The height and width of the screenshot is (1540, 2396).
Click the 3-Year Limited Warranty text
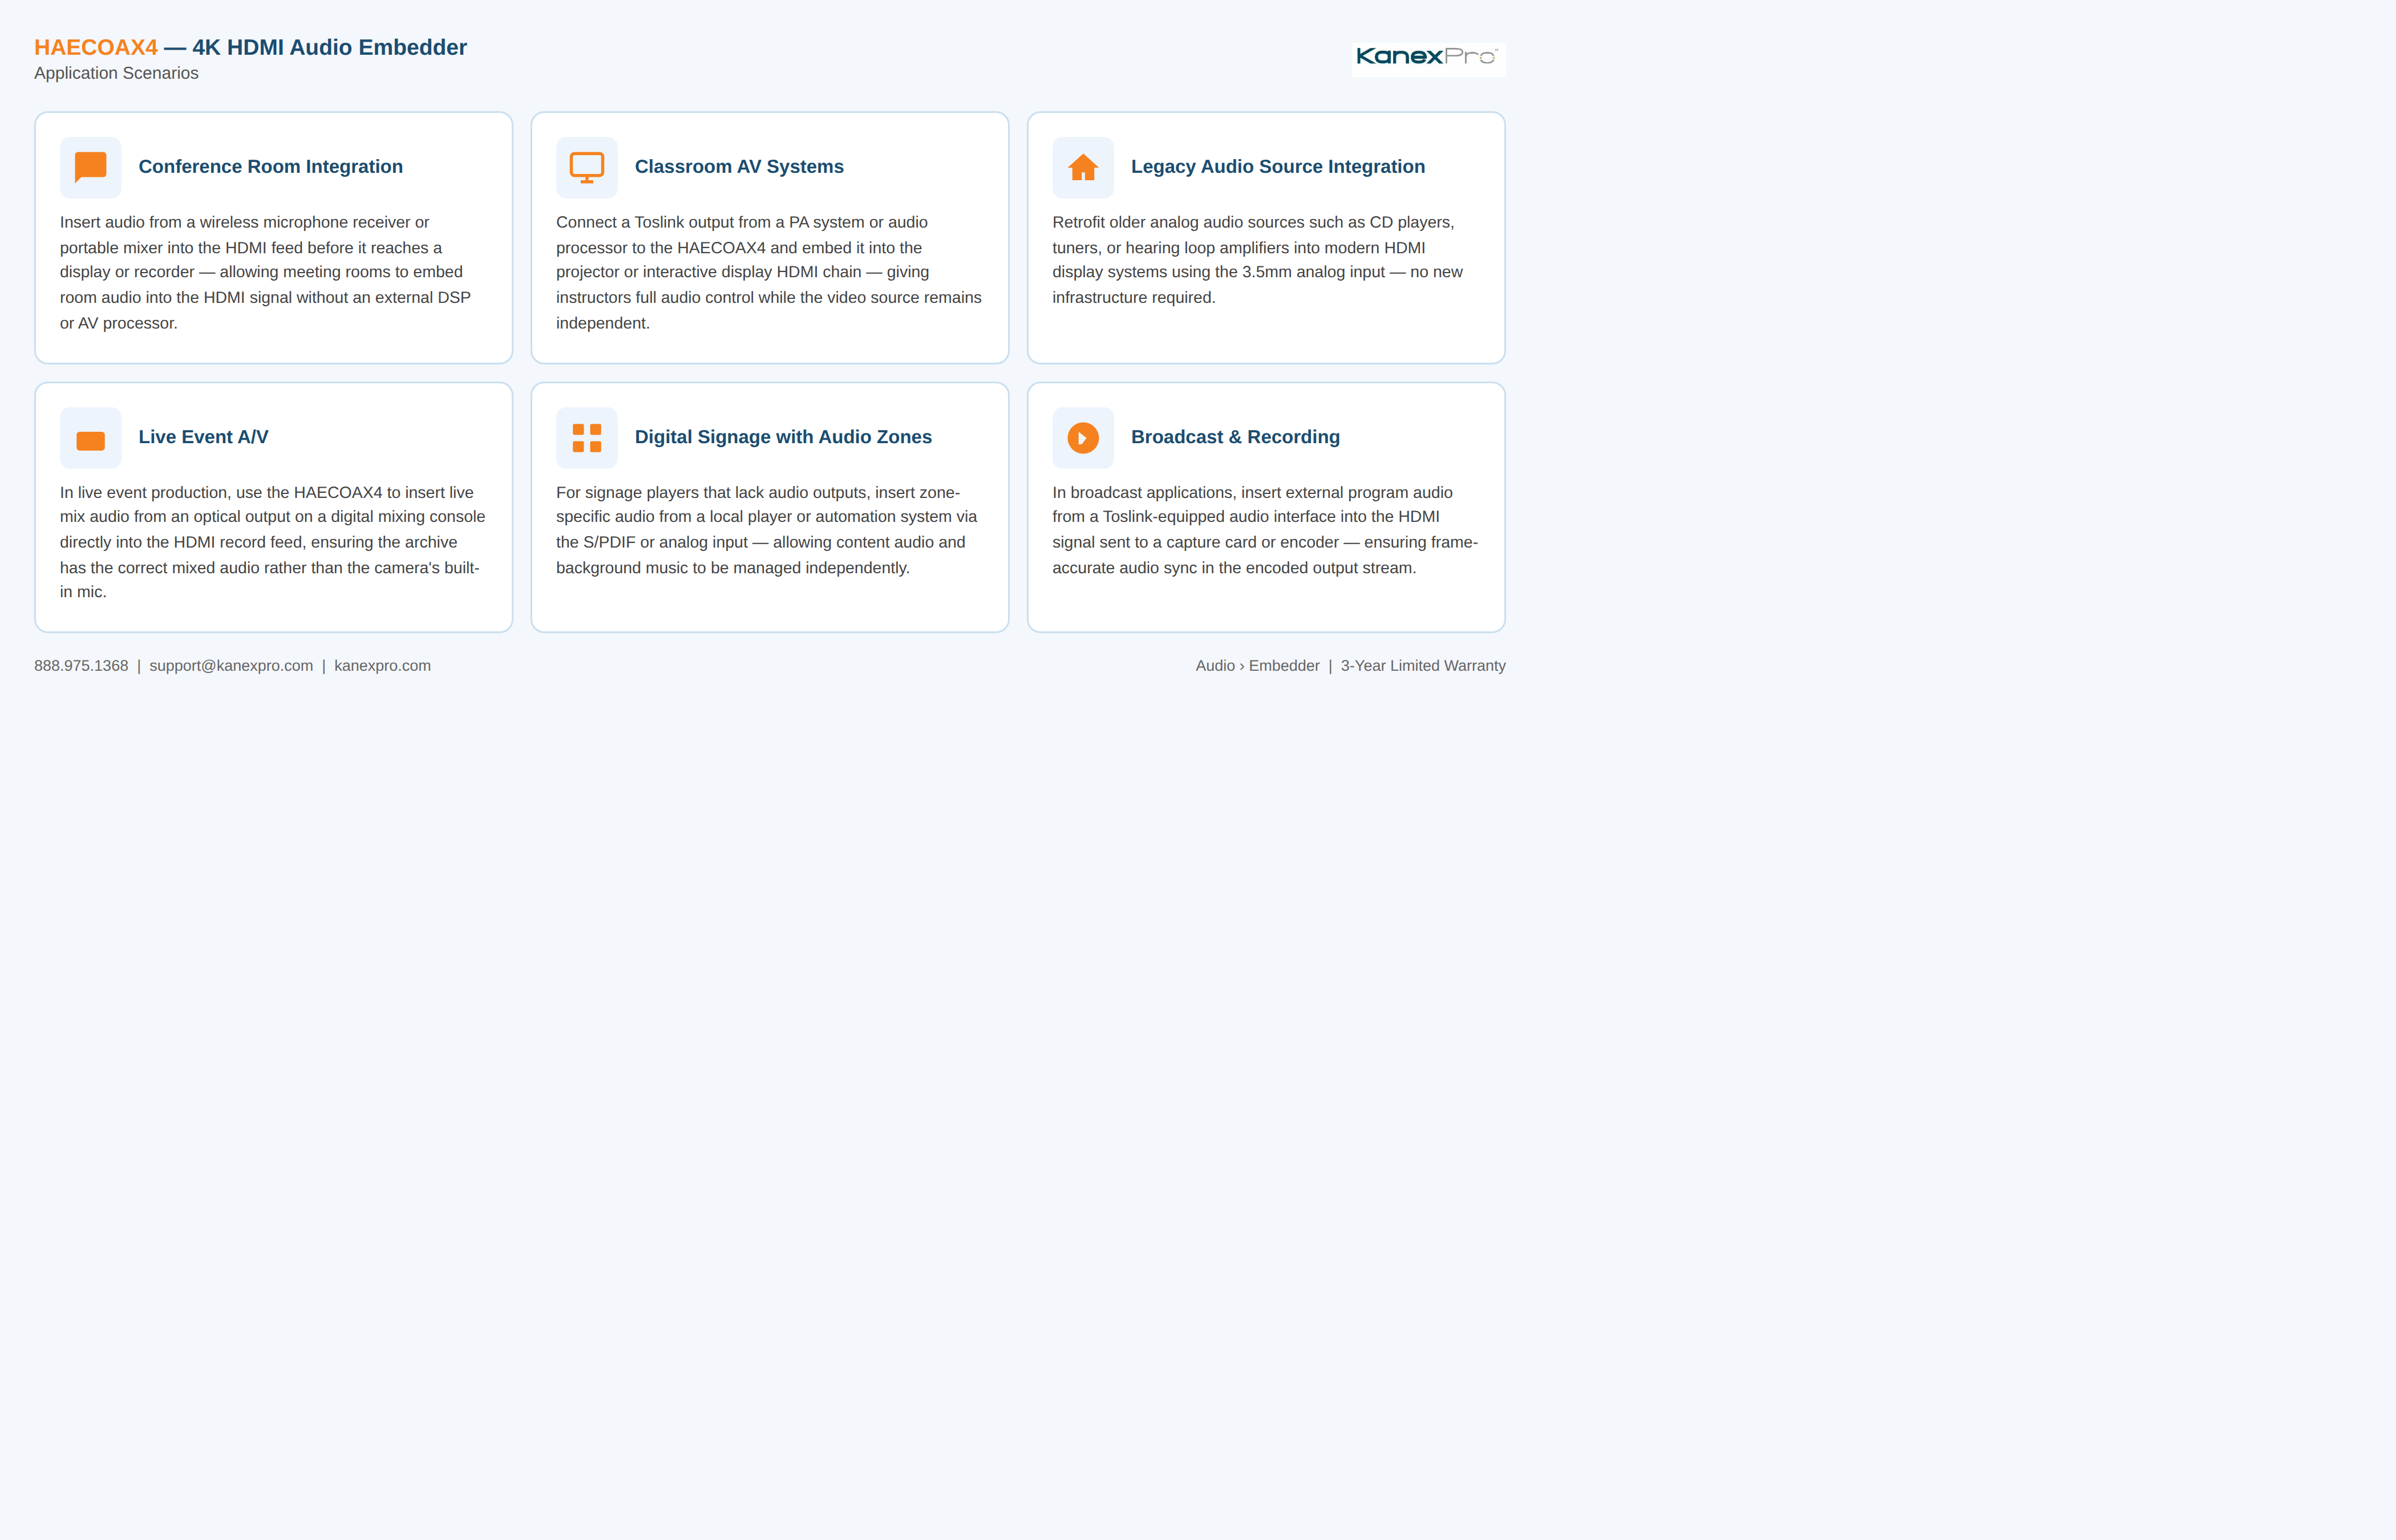(x=1423, y=666)
